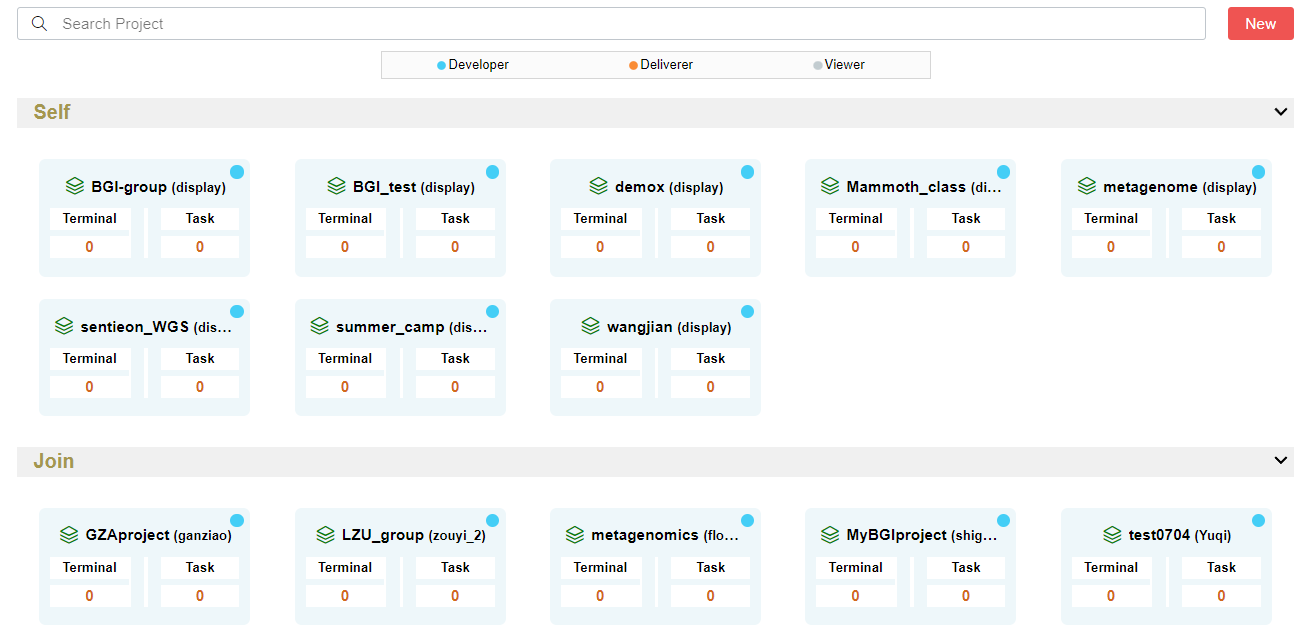Screen dimensions: 1304x641
Task: Click the blue Developer legend dot
Action: pos(441,65)
